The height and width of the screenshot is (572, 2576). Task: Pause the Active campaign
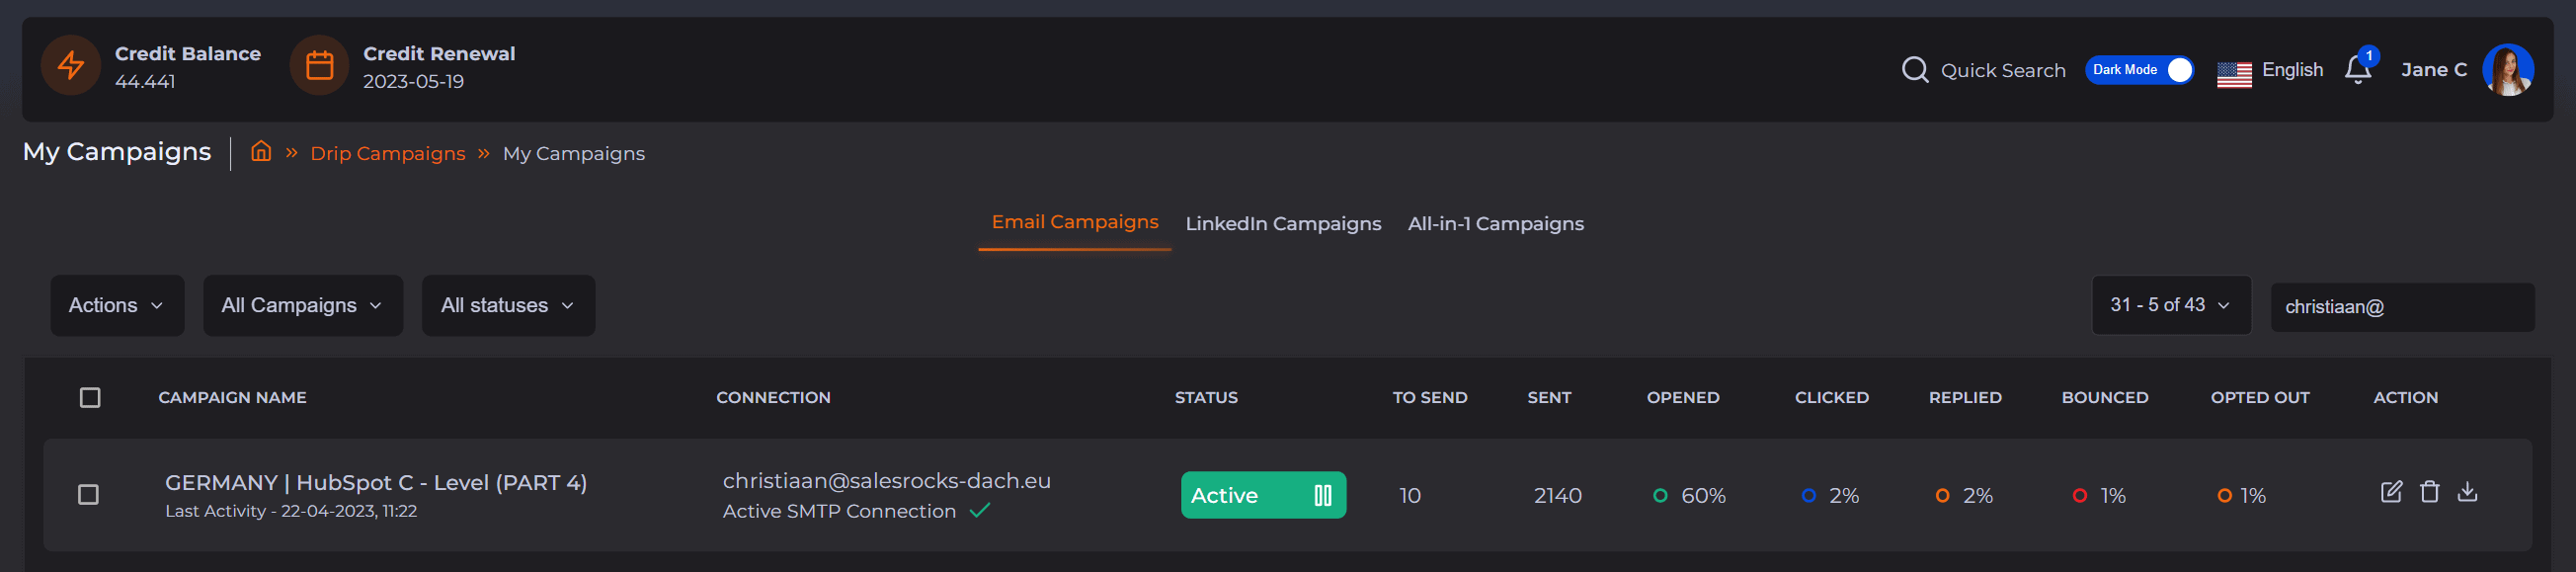1322,496
